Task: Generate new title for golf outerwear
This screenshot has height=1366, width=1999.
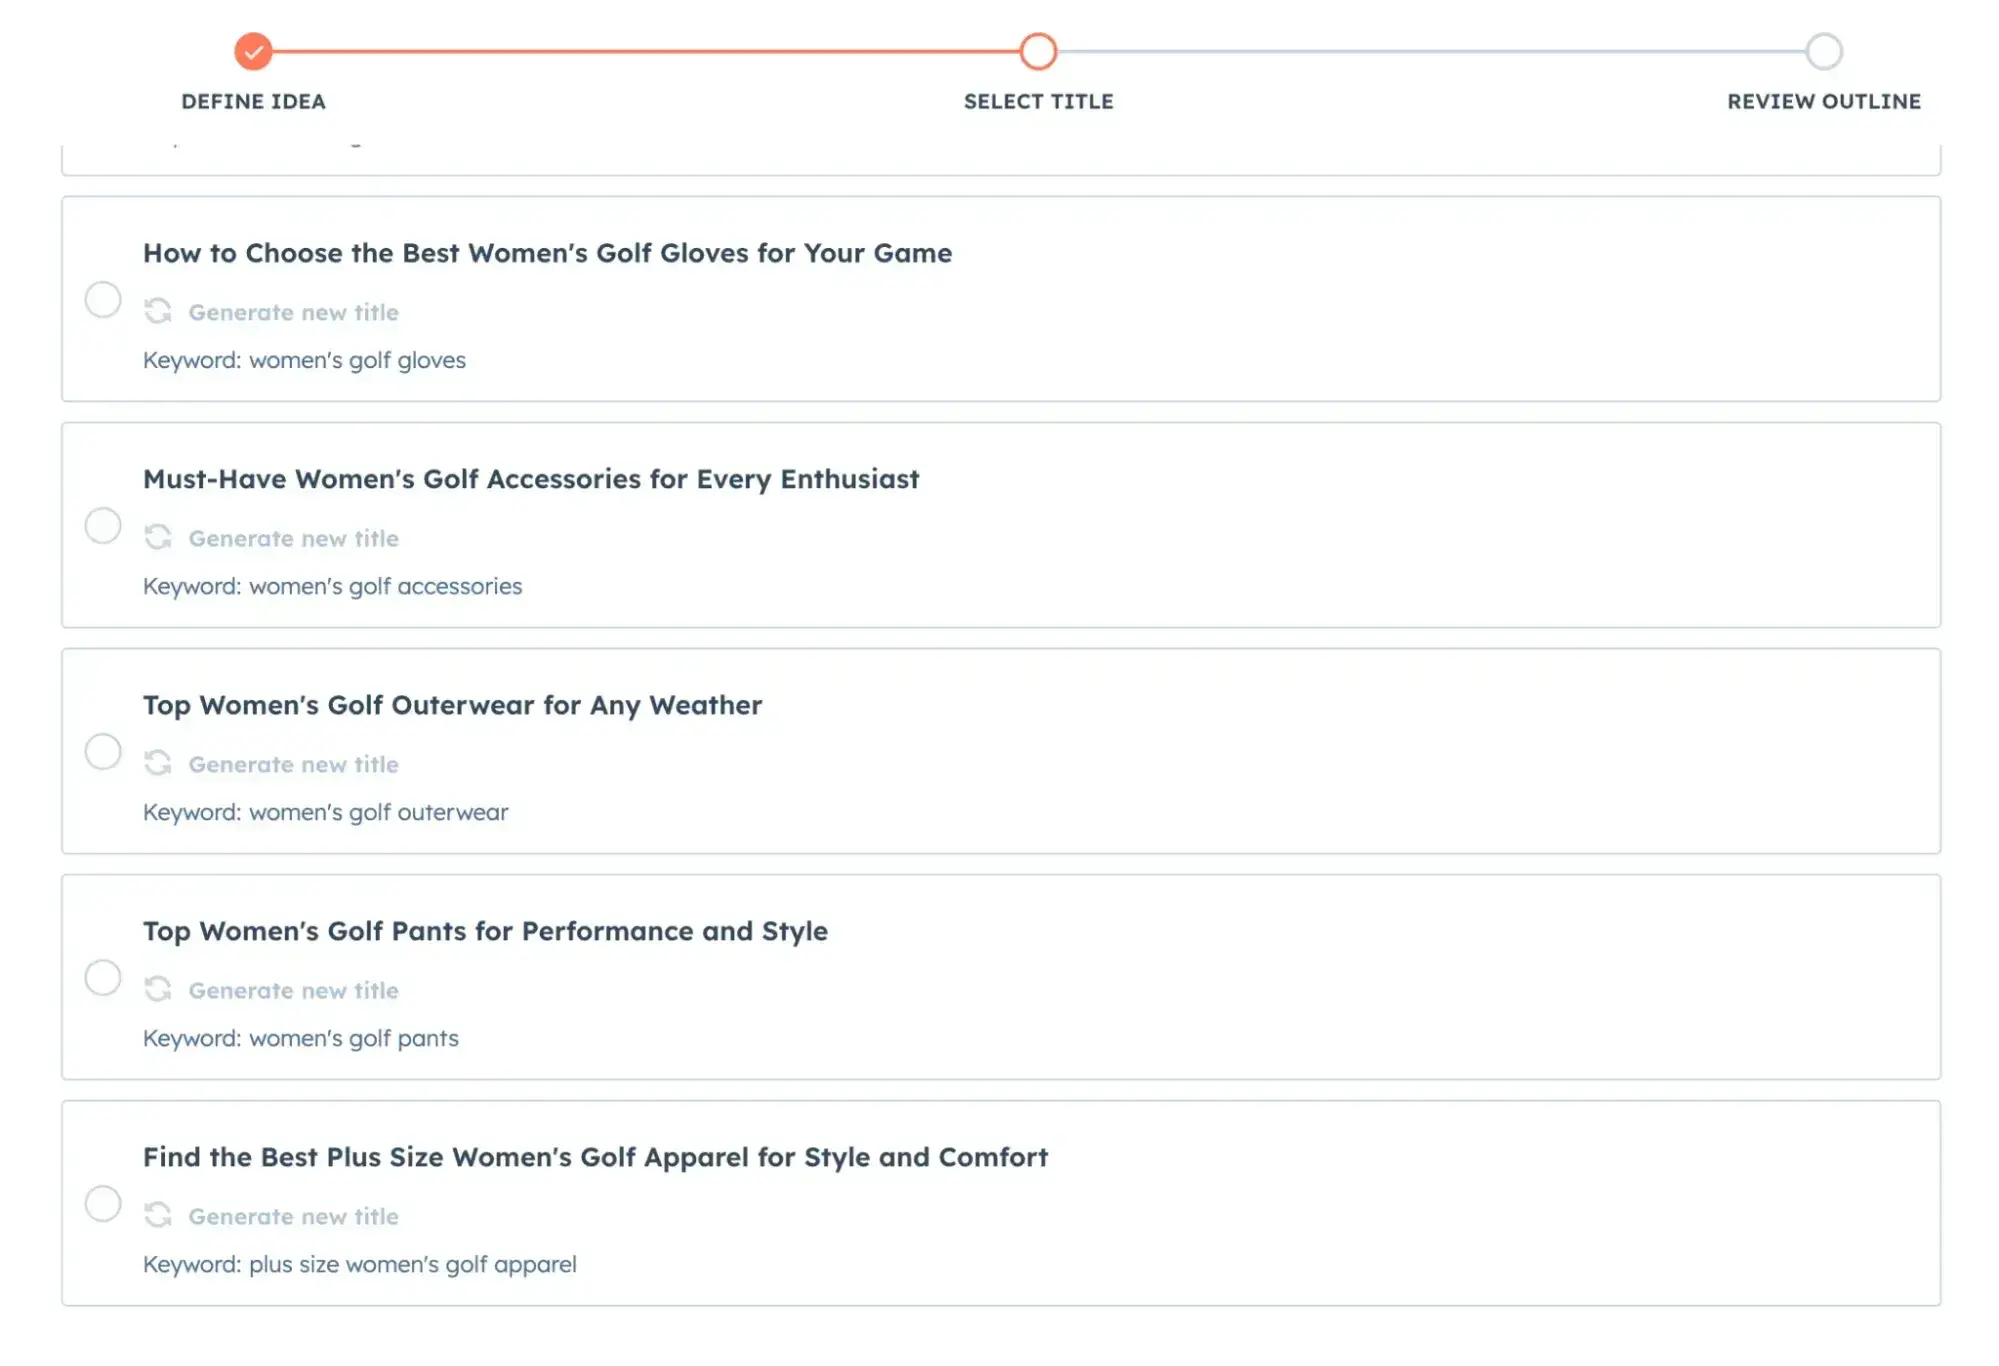Action: (293, 764)
